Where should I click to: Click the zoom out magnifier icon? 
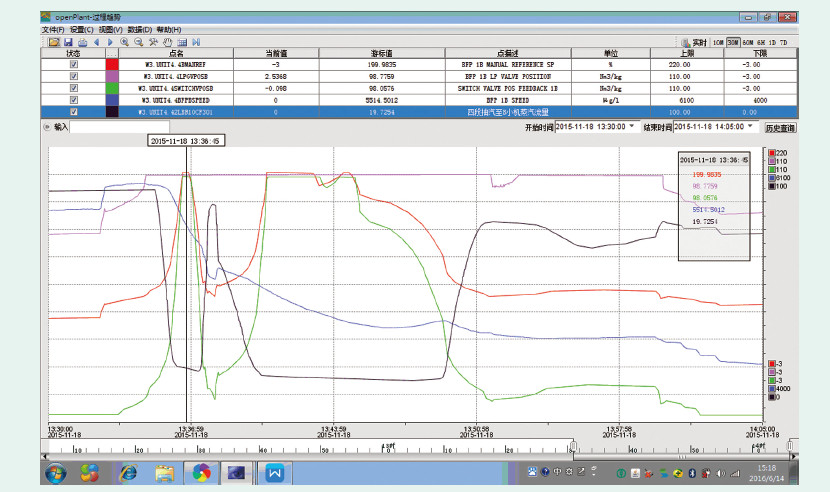click(138, 42)
